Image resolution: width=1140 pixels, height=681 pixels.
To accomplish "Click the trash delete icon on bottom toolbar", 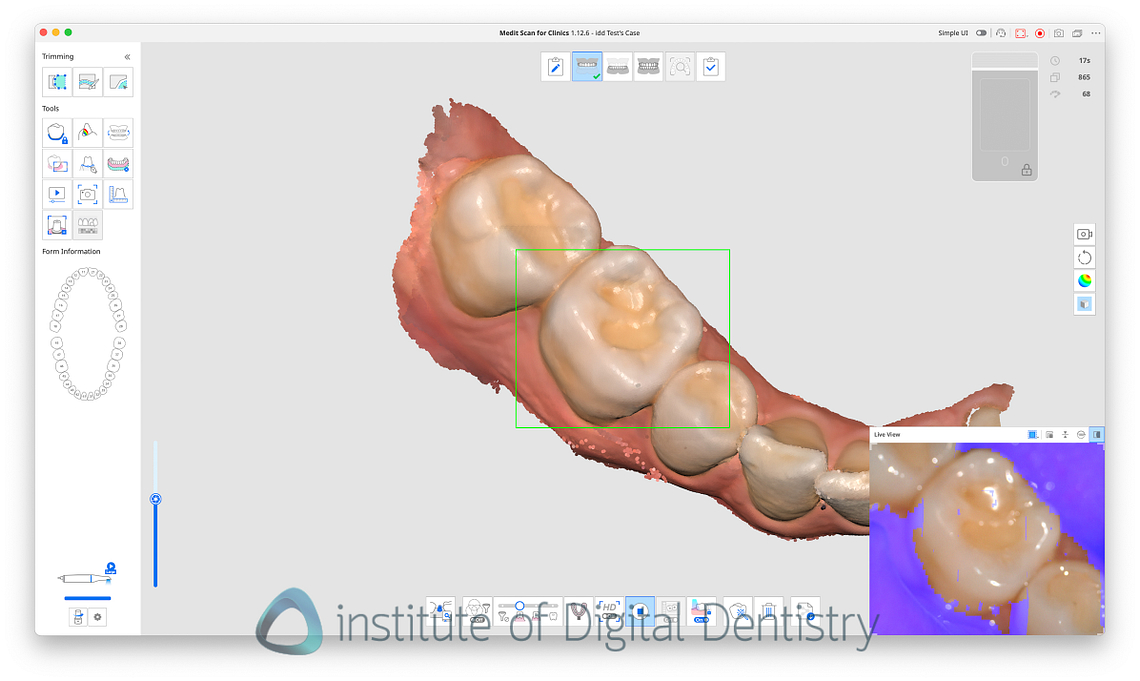I will point(768,611).
